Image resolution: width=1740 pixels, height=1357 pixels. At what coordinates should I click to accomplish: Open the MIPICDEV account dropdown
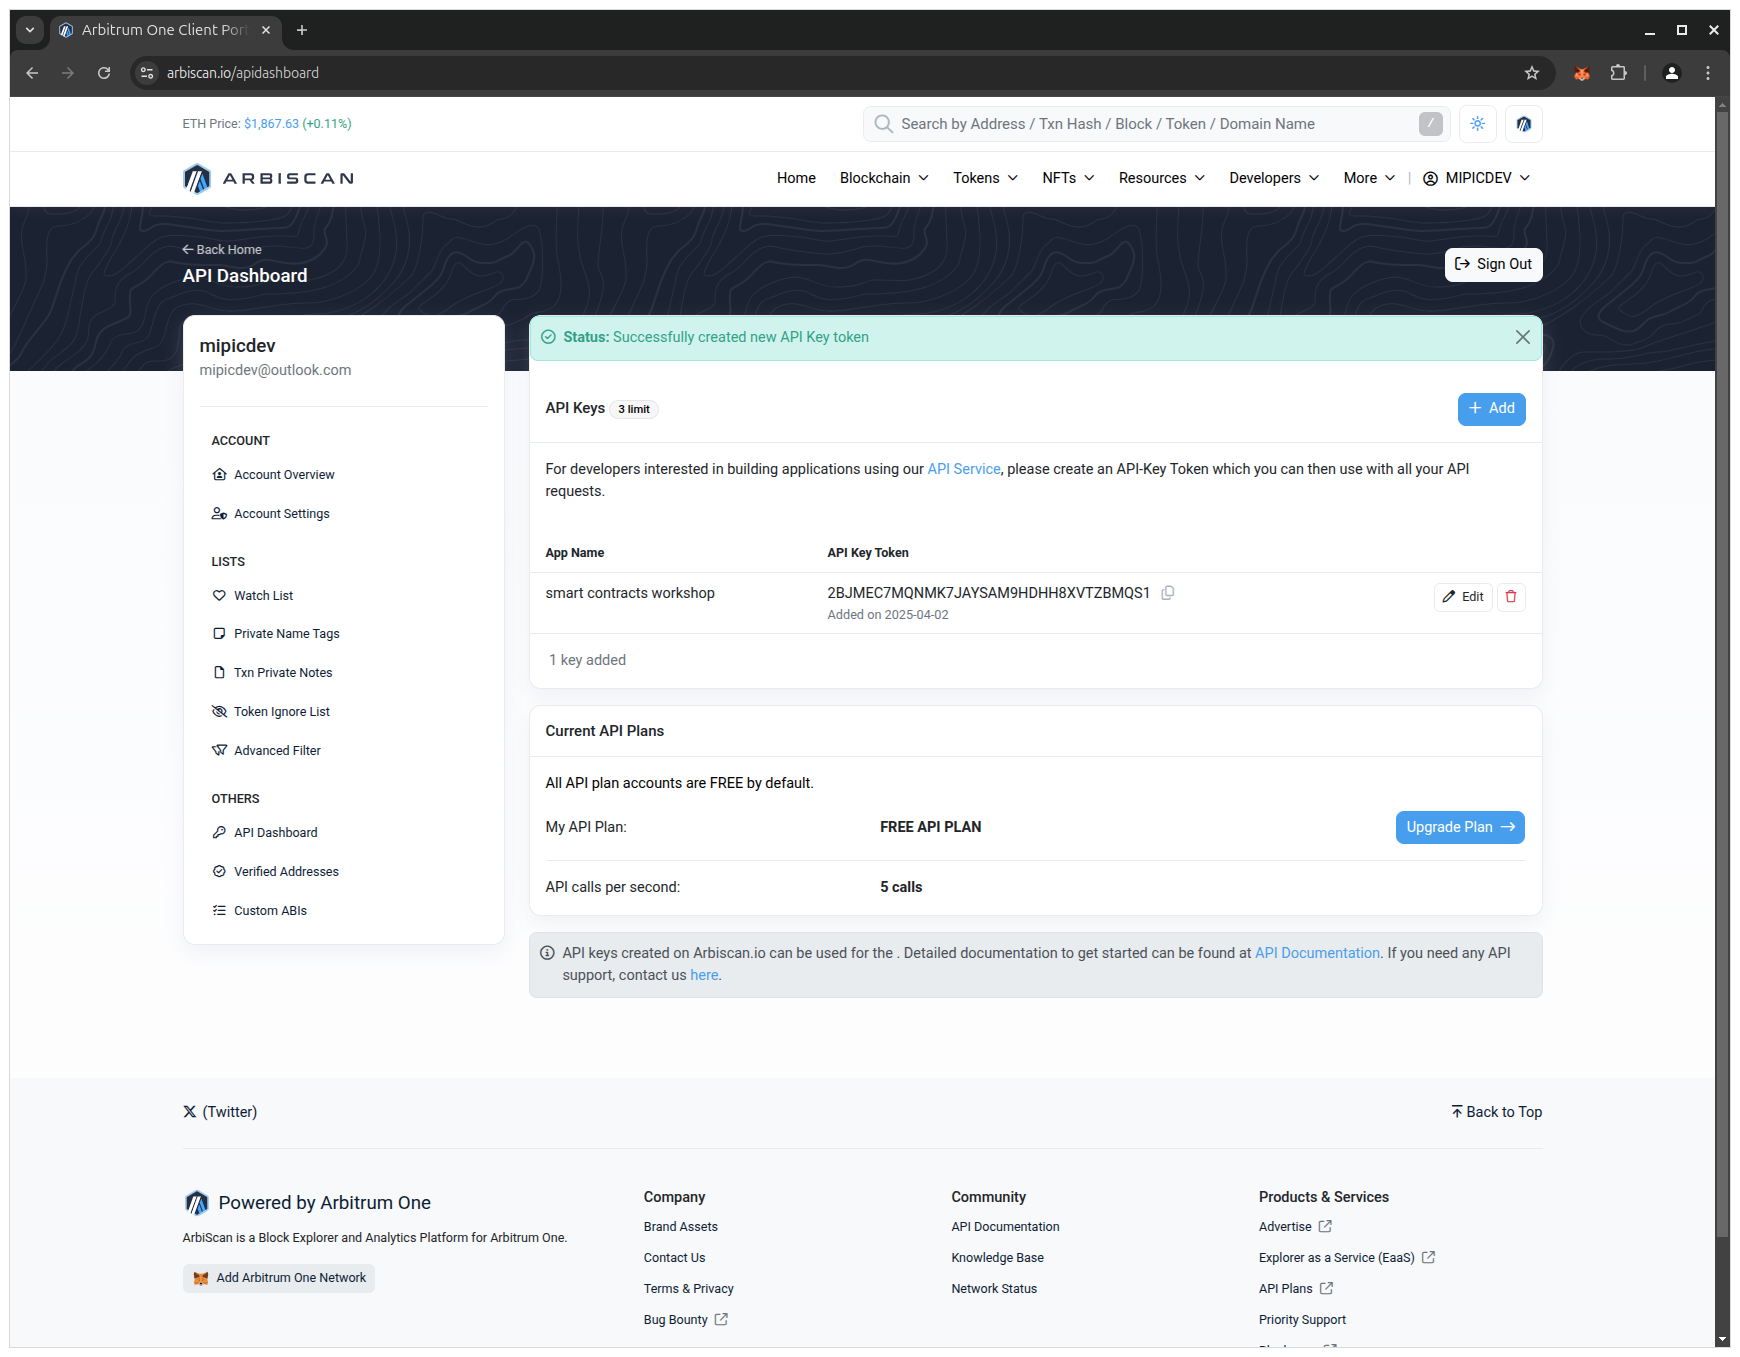click(x=1476, y=178)
